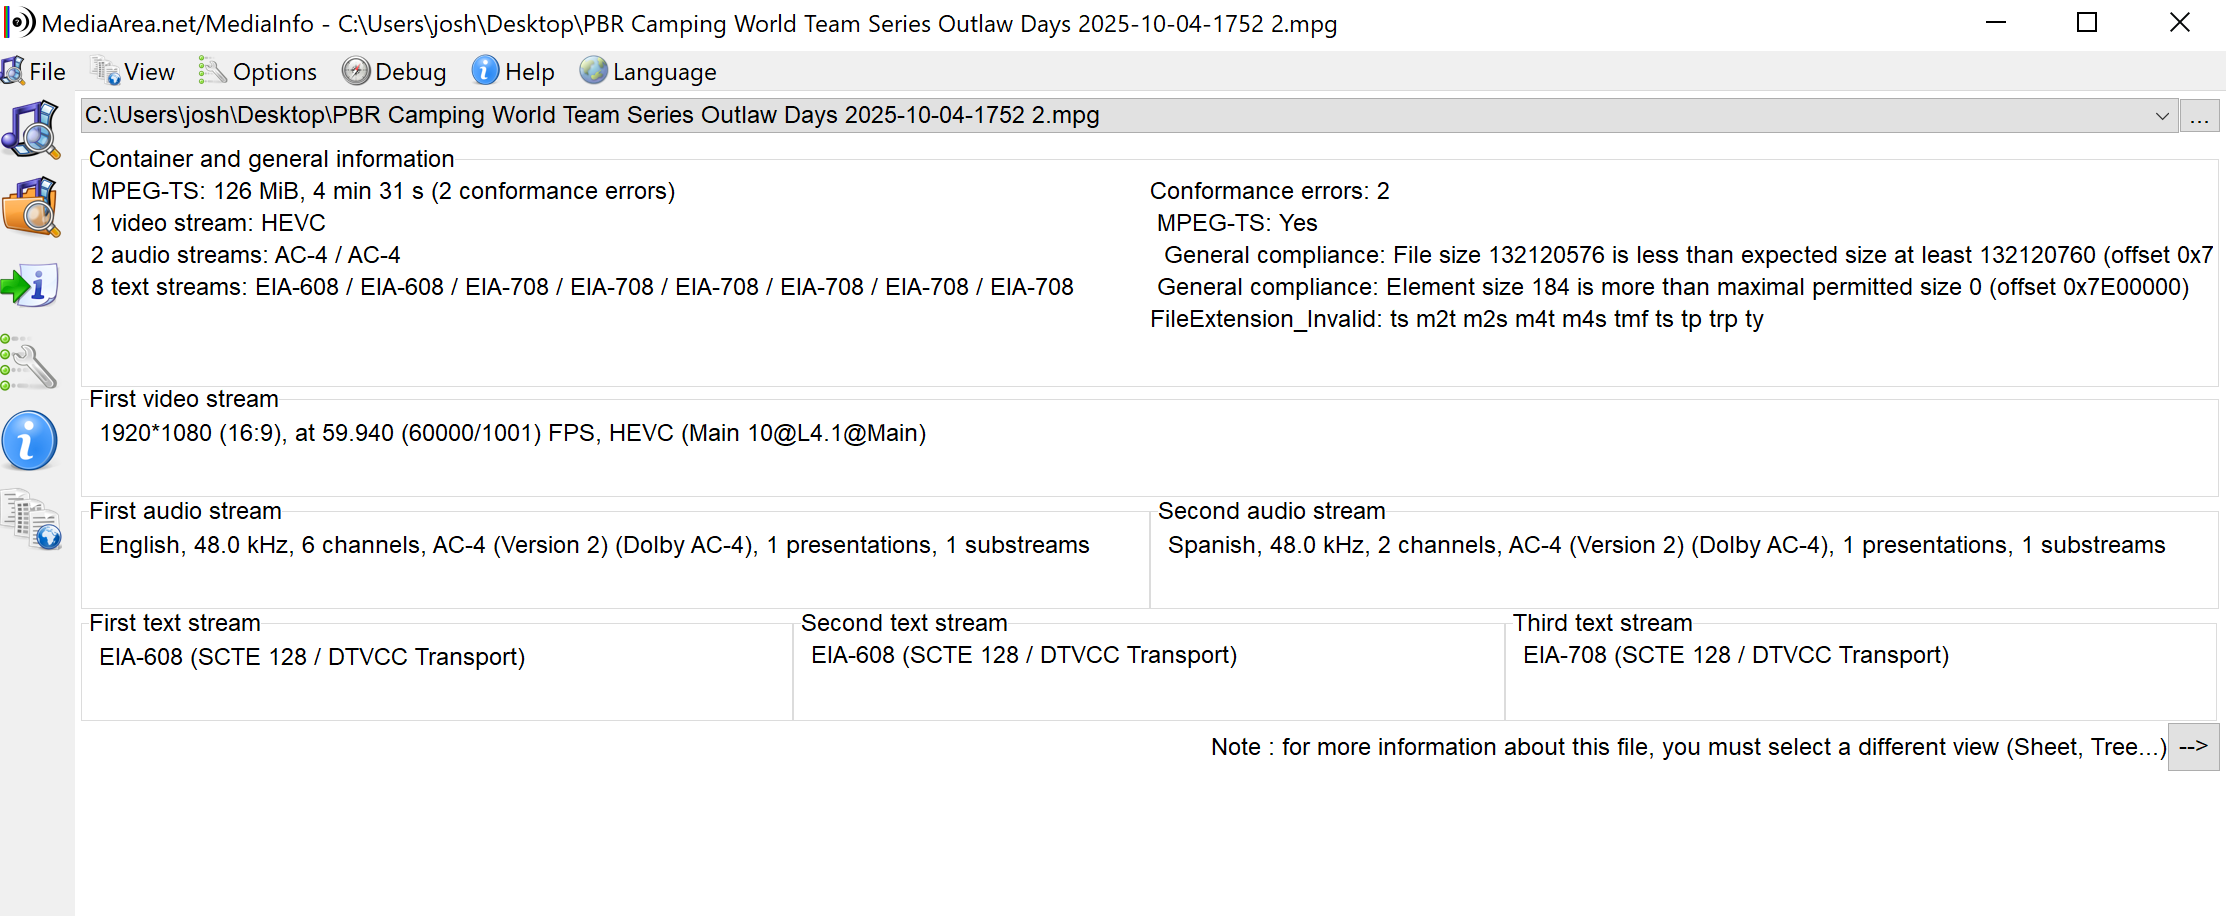
Task: Click the blue About info sidebar icon
Action: [x=29, y=441]
